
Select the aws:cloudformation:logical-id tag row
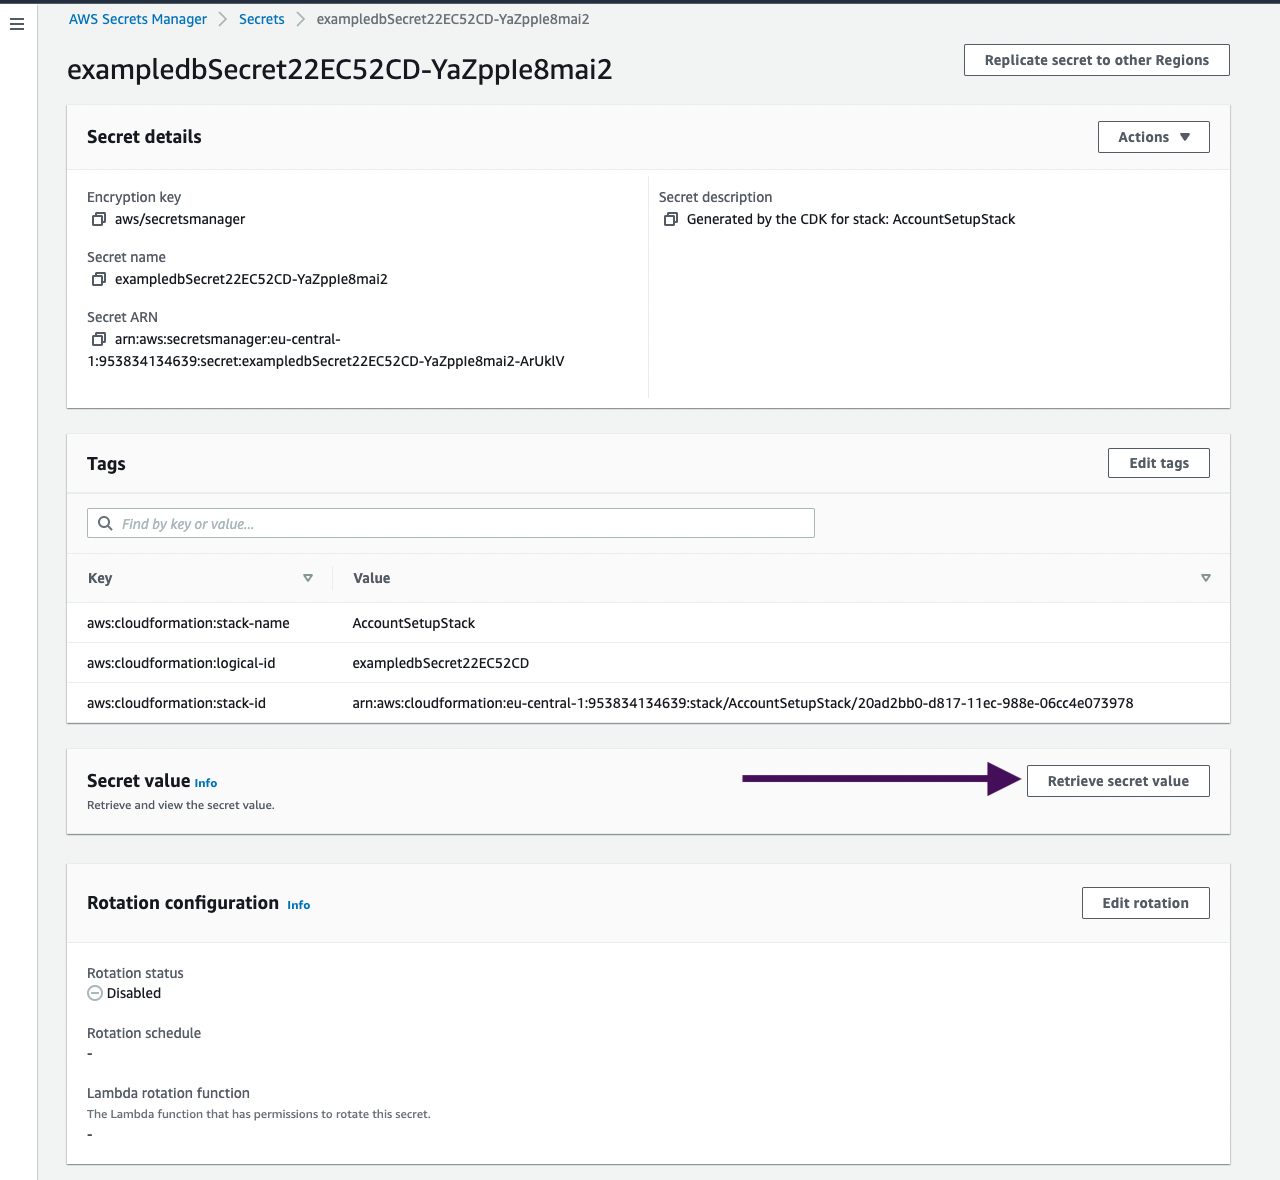point(648,663)
